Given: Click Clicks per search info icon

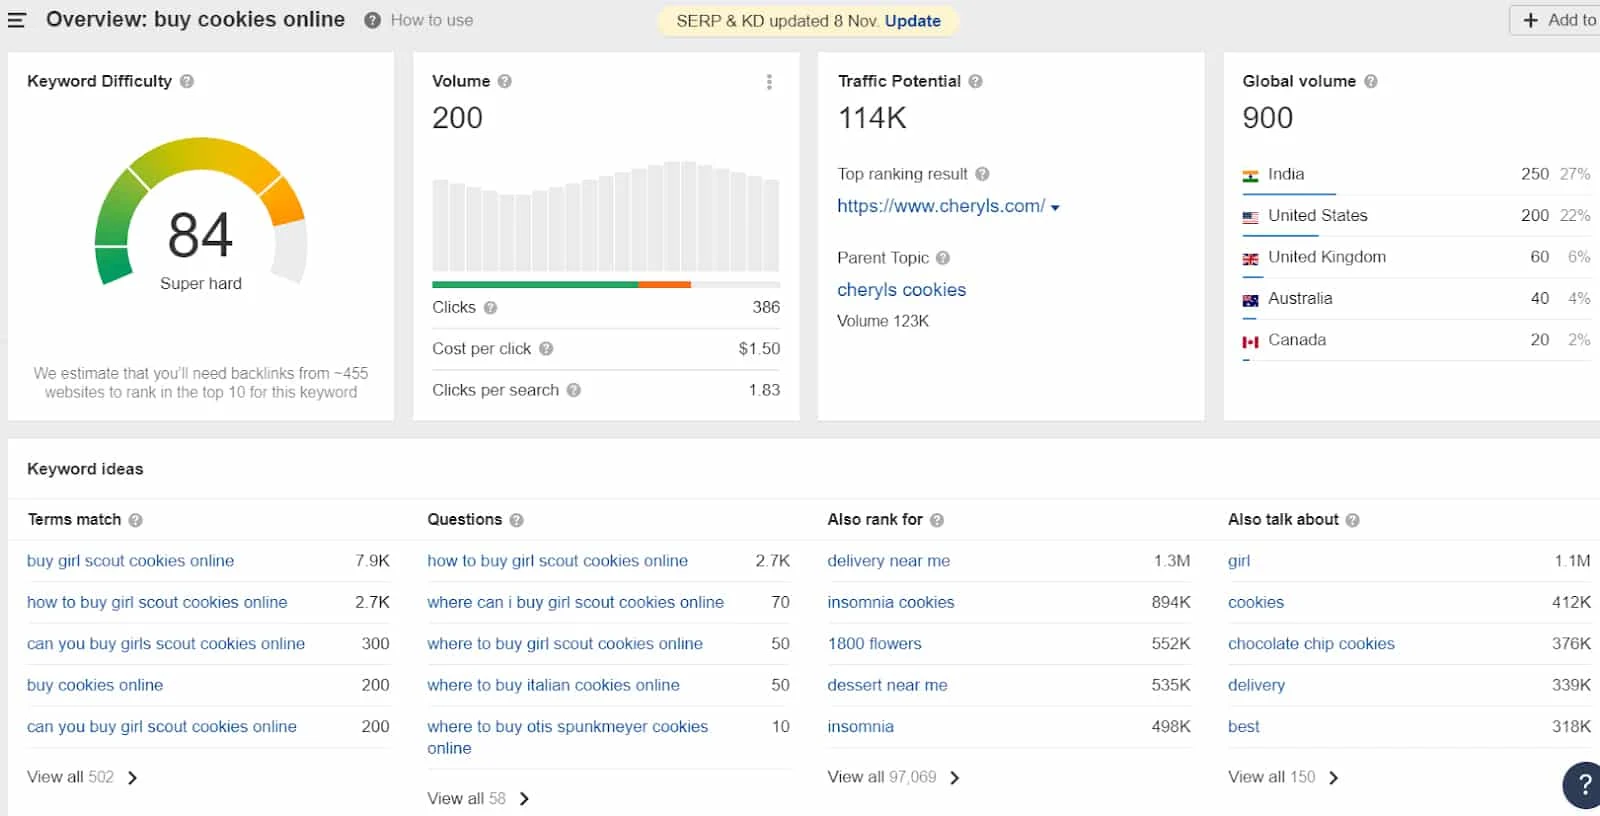Looking at the screenshot, I should [x=574, y=390].
